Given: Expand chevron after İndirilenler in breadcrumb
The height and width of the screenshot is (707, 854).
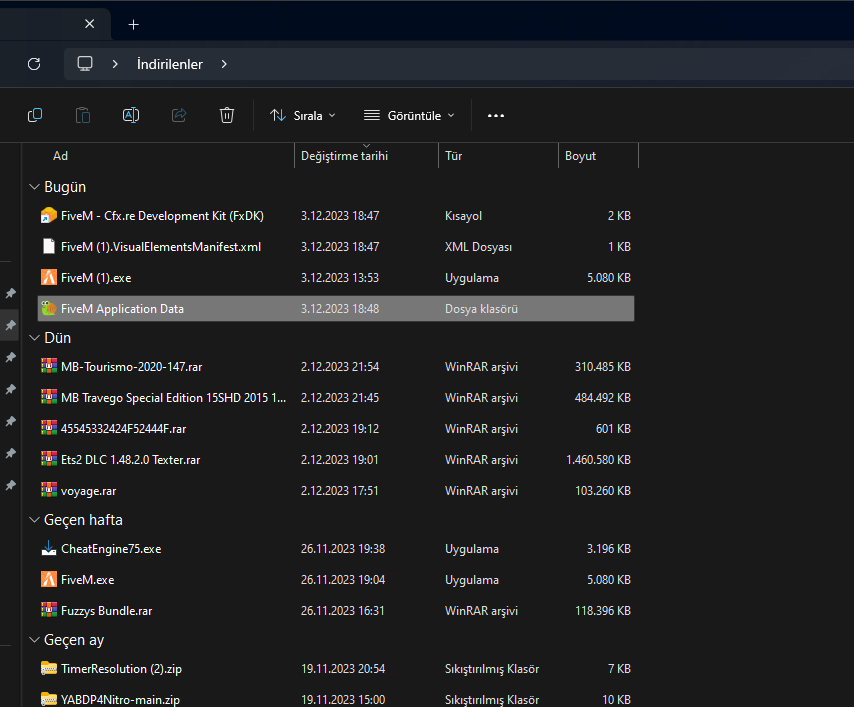Looking at the screenshot, I should point(224,64).
